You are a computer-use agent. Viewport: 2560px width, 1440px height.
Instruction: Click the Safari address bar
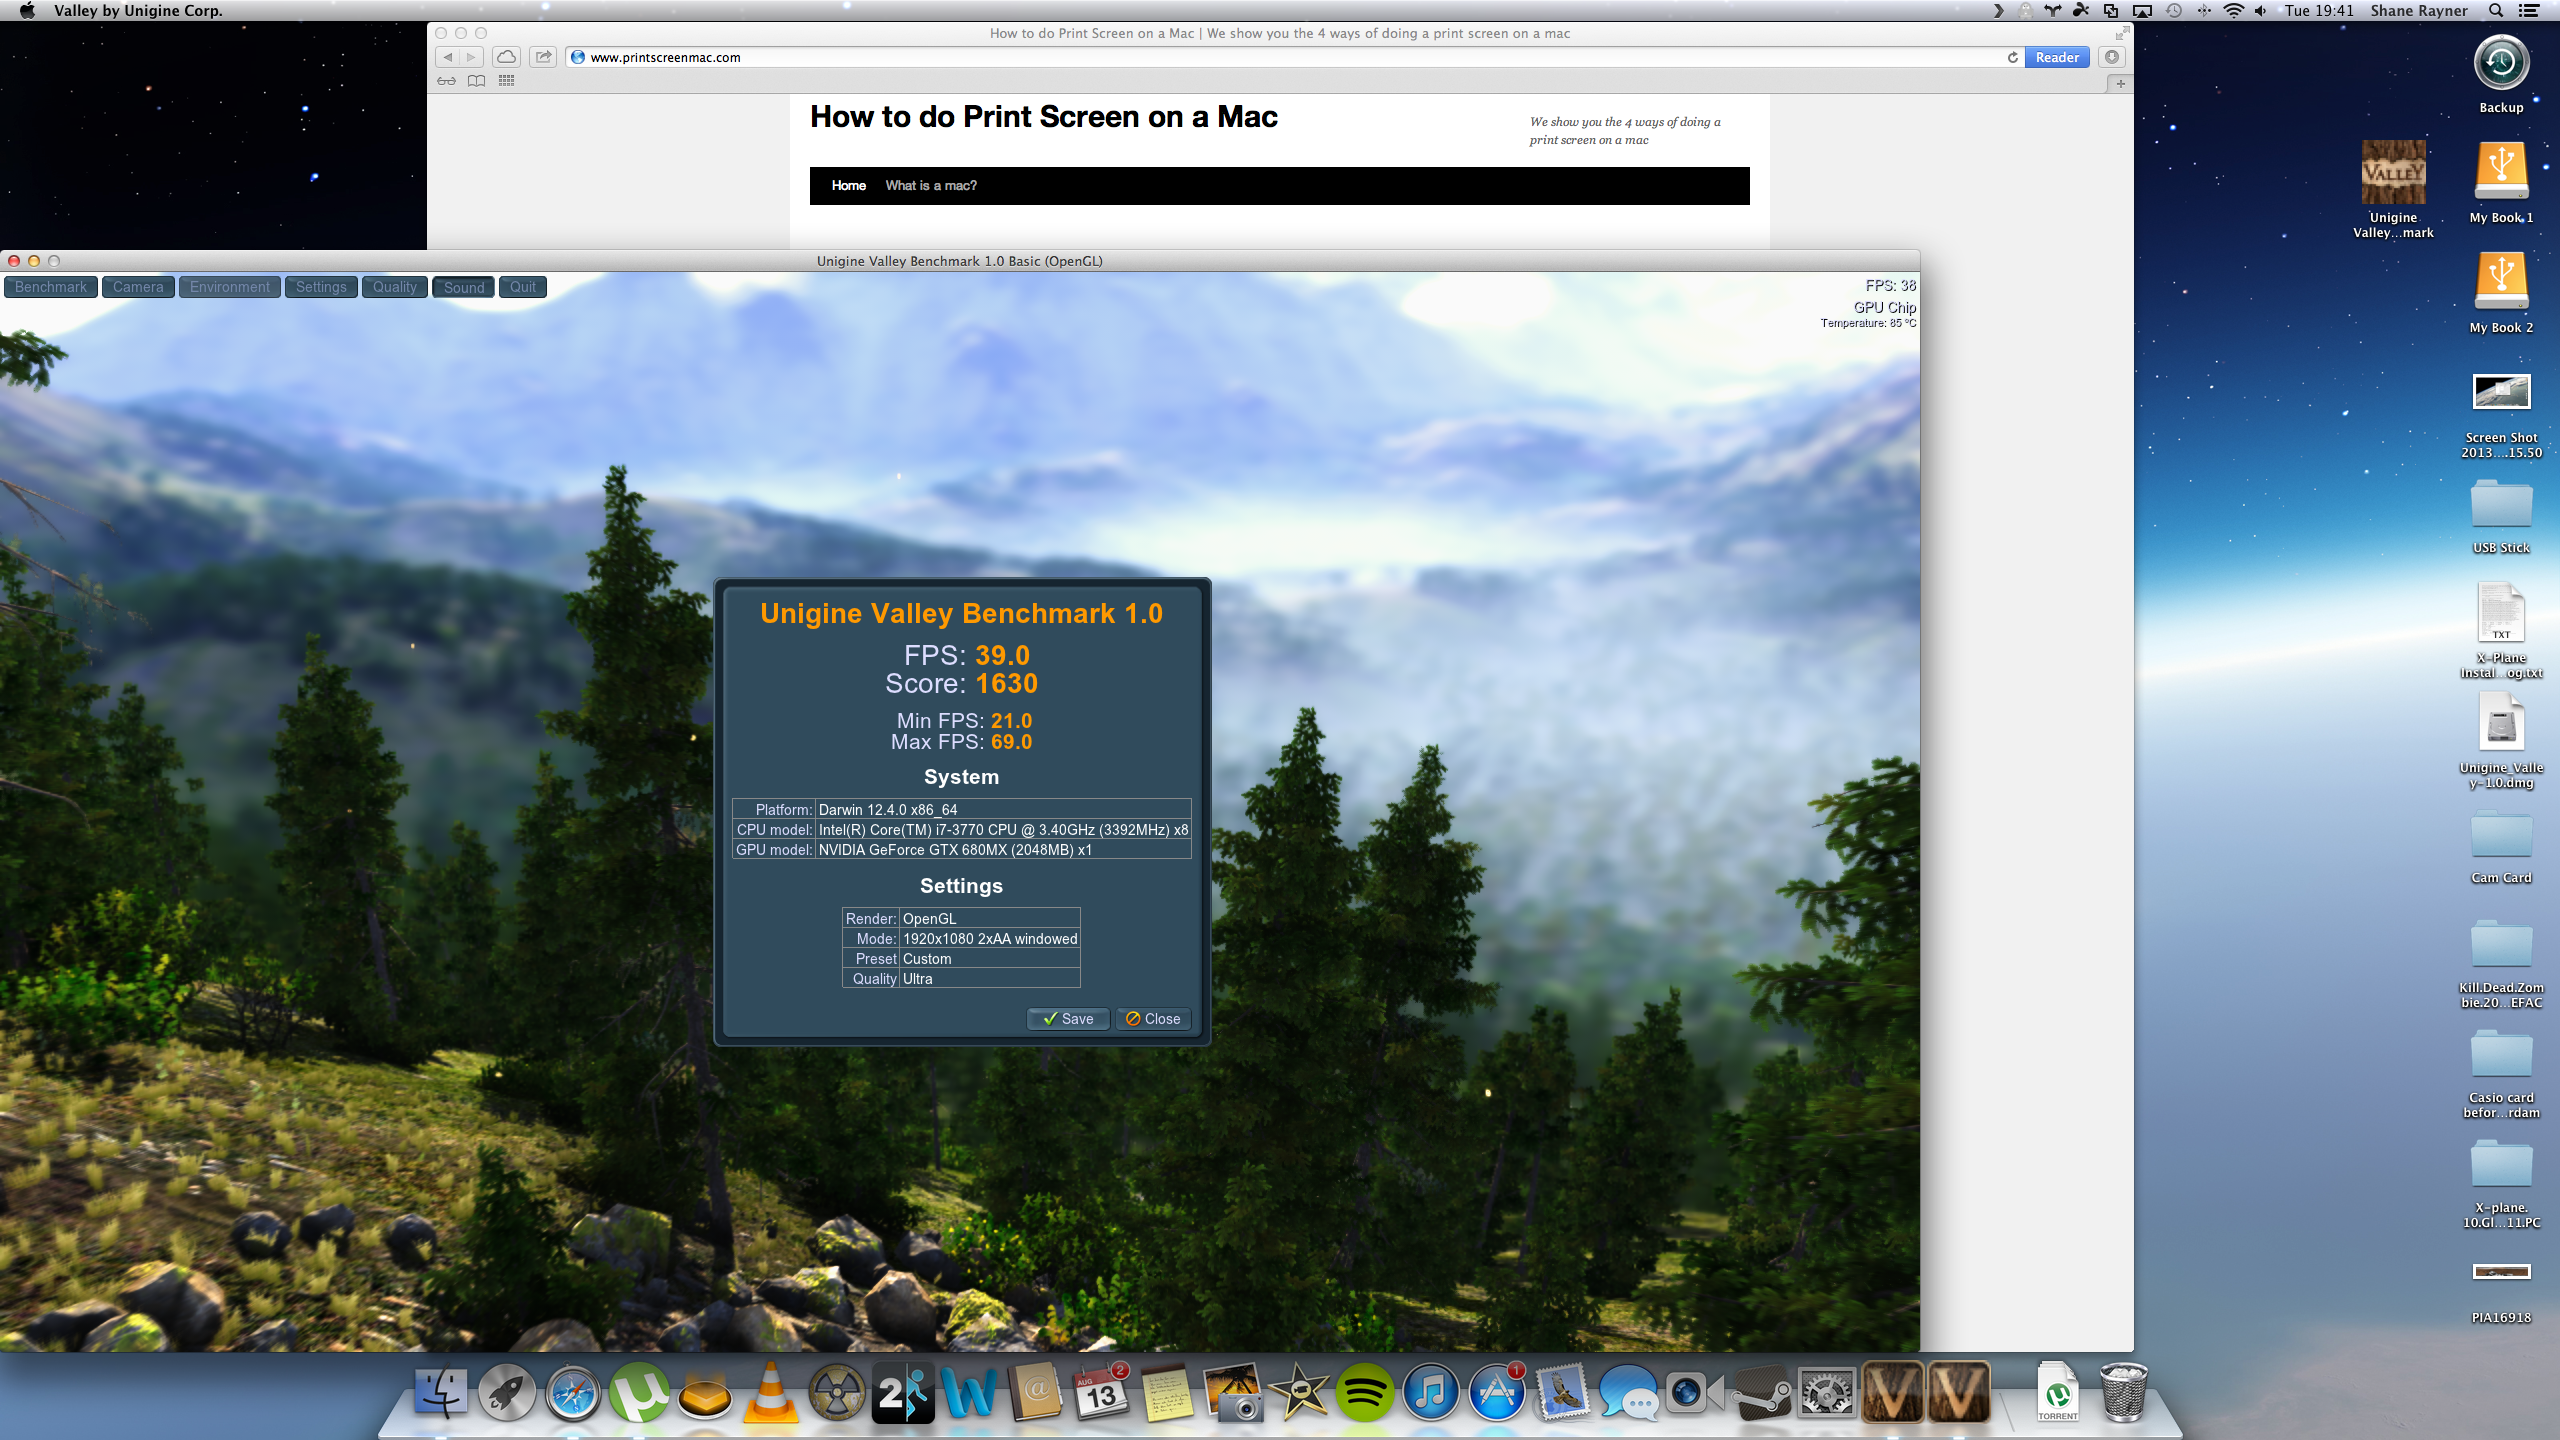1290,57
